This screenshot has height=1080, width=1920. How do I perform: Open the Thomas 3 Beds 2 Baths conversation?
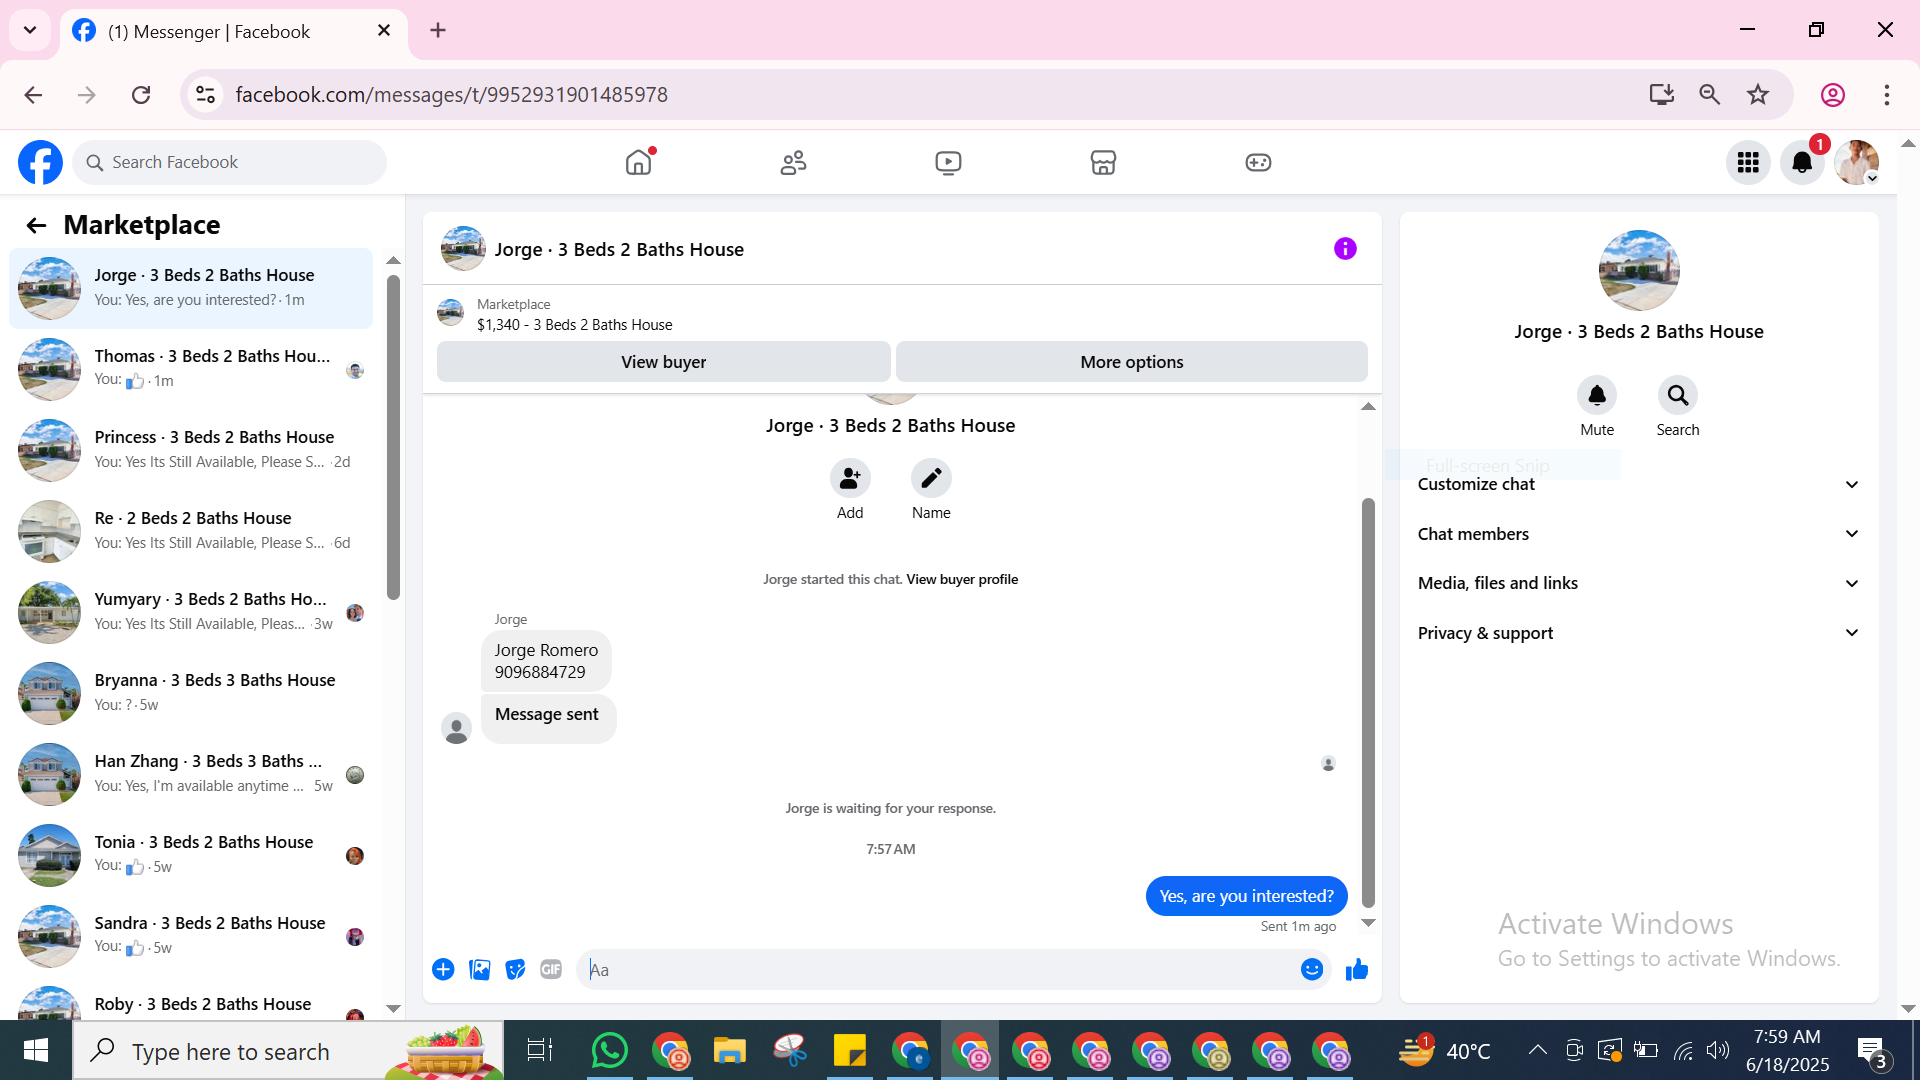click(191, 368)
